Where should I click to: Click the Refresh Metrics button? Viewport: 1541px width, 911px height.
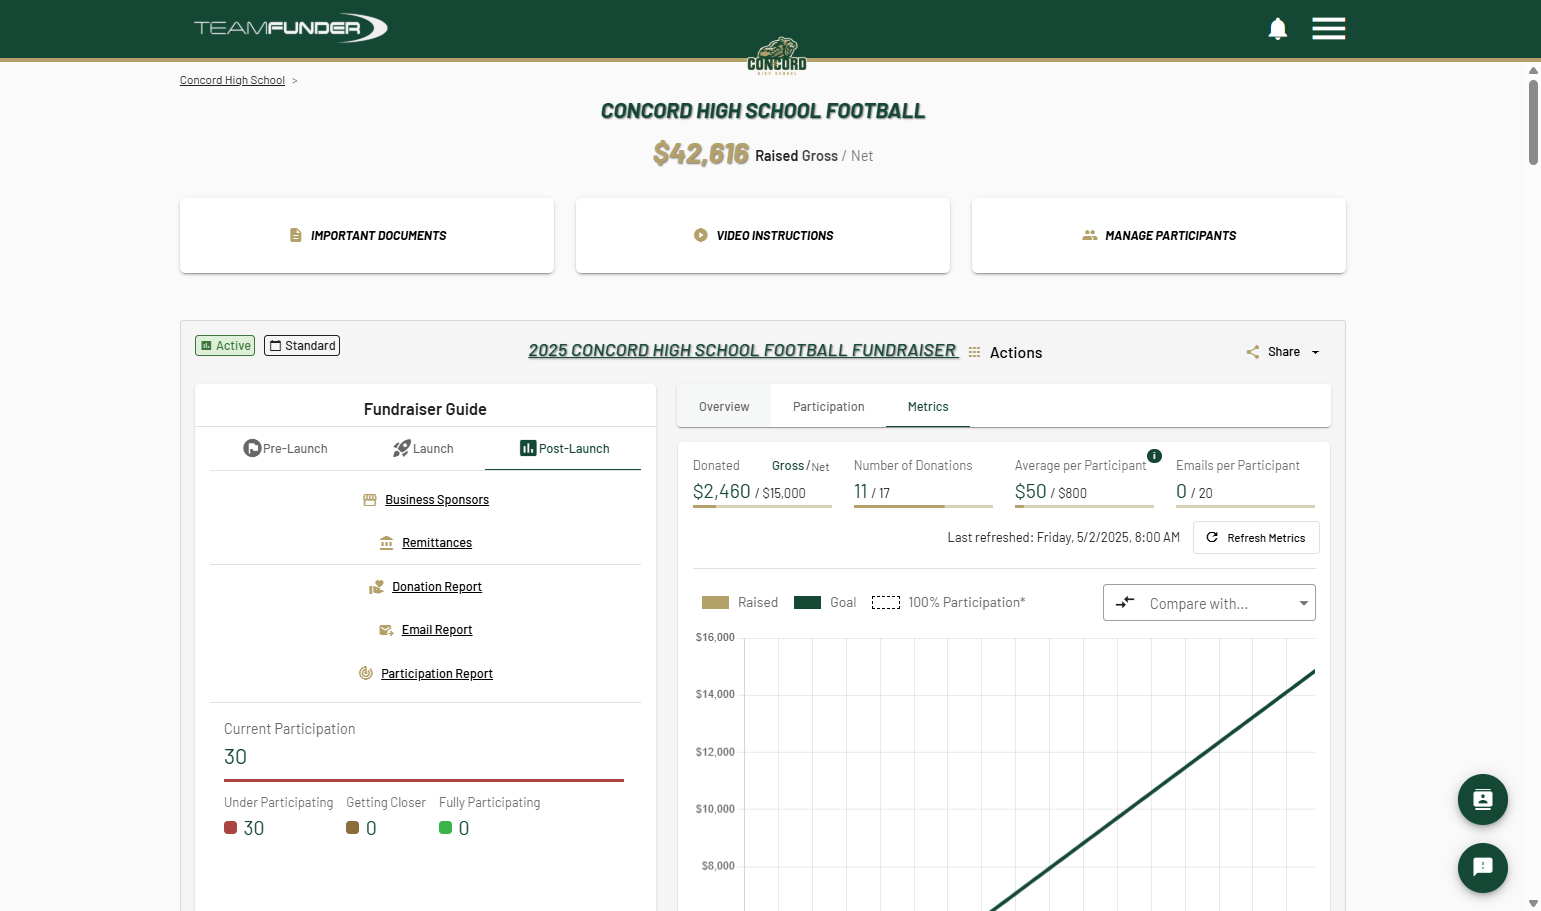pyautogui.click(x=1256, y=538)
